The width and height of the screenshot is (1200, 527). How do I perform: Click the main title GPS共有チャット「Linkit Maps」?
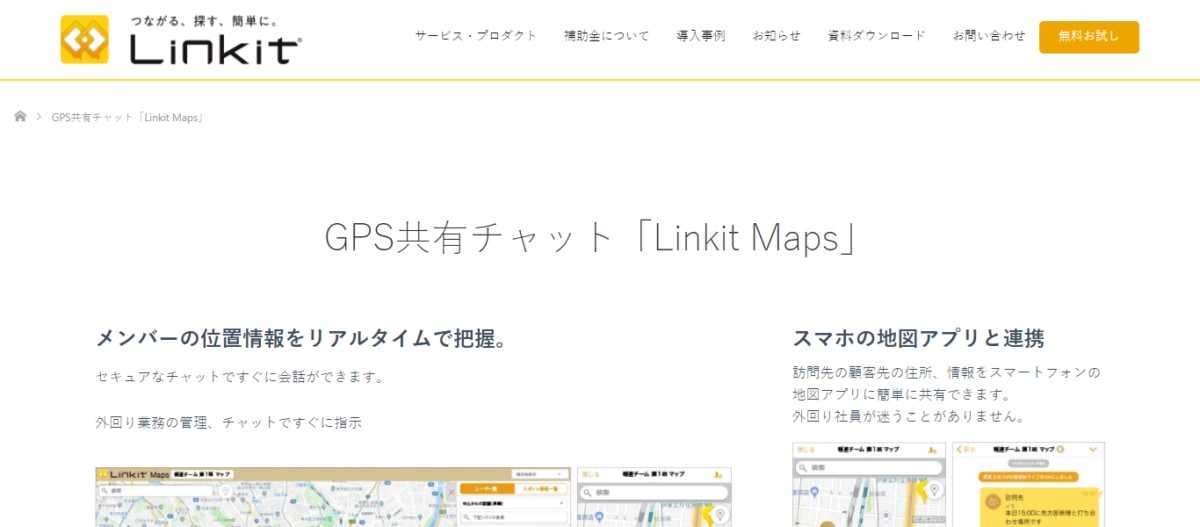(x=592, y=238)
